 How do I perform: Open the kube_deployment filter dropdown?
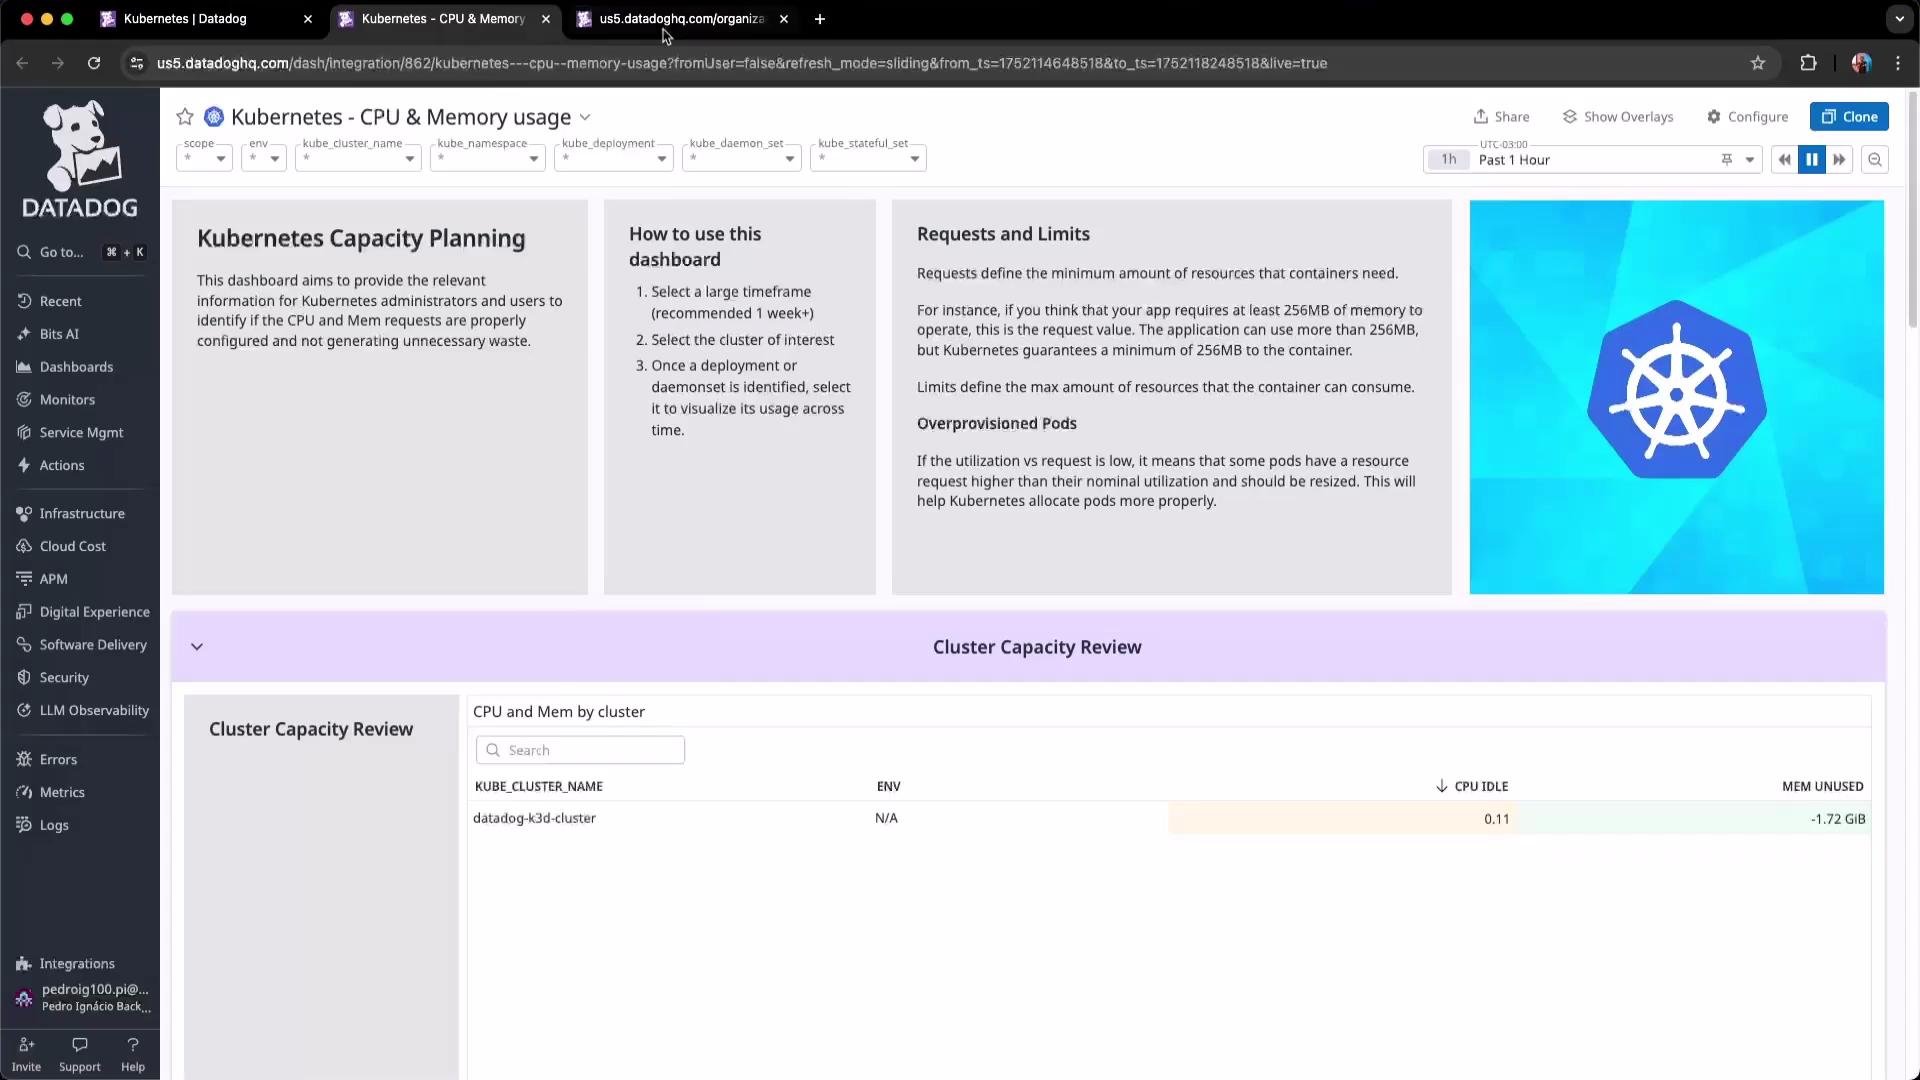pos(614,158)
